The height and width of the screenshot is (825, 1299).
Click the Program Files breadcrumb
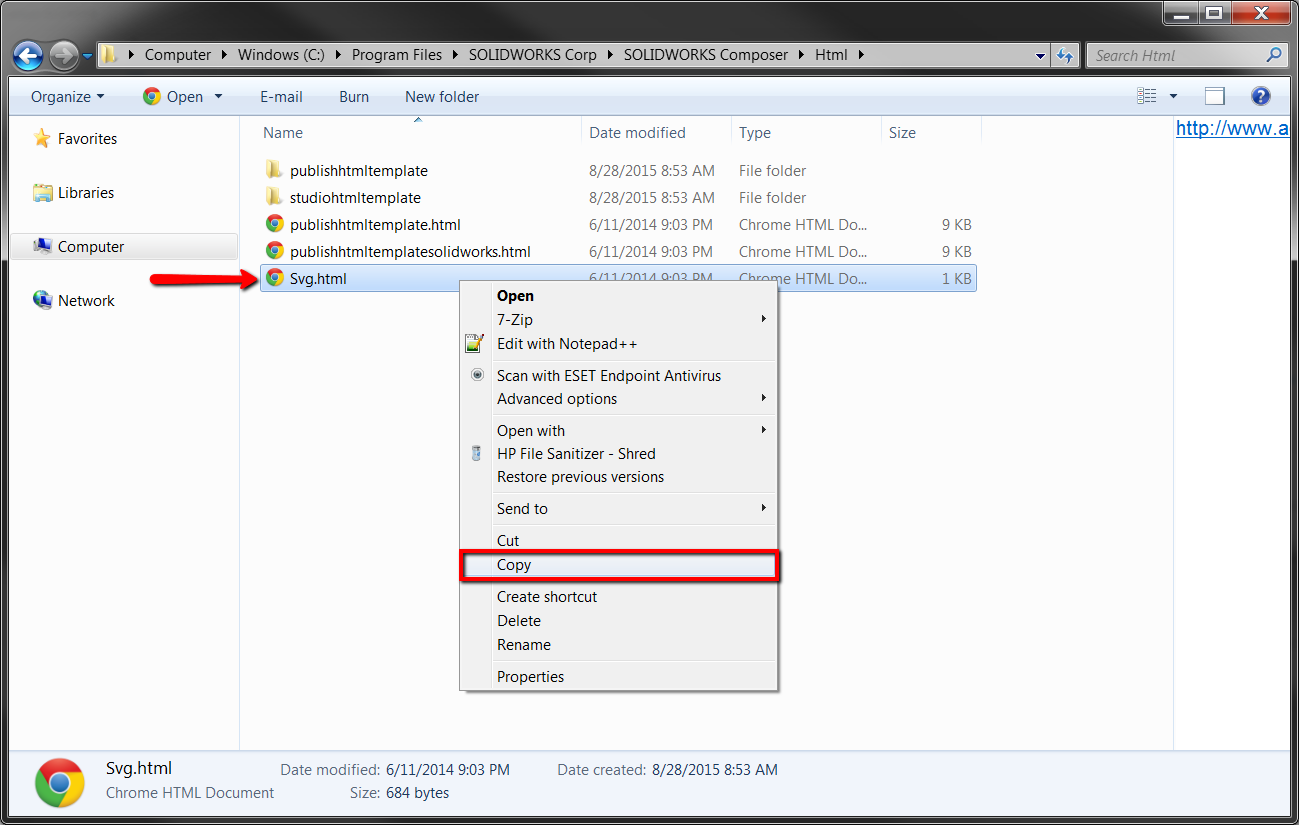point(397,55)
